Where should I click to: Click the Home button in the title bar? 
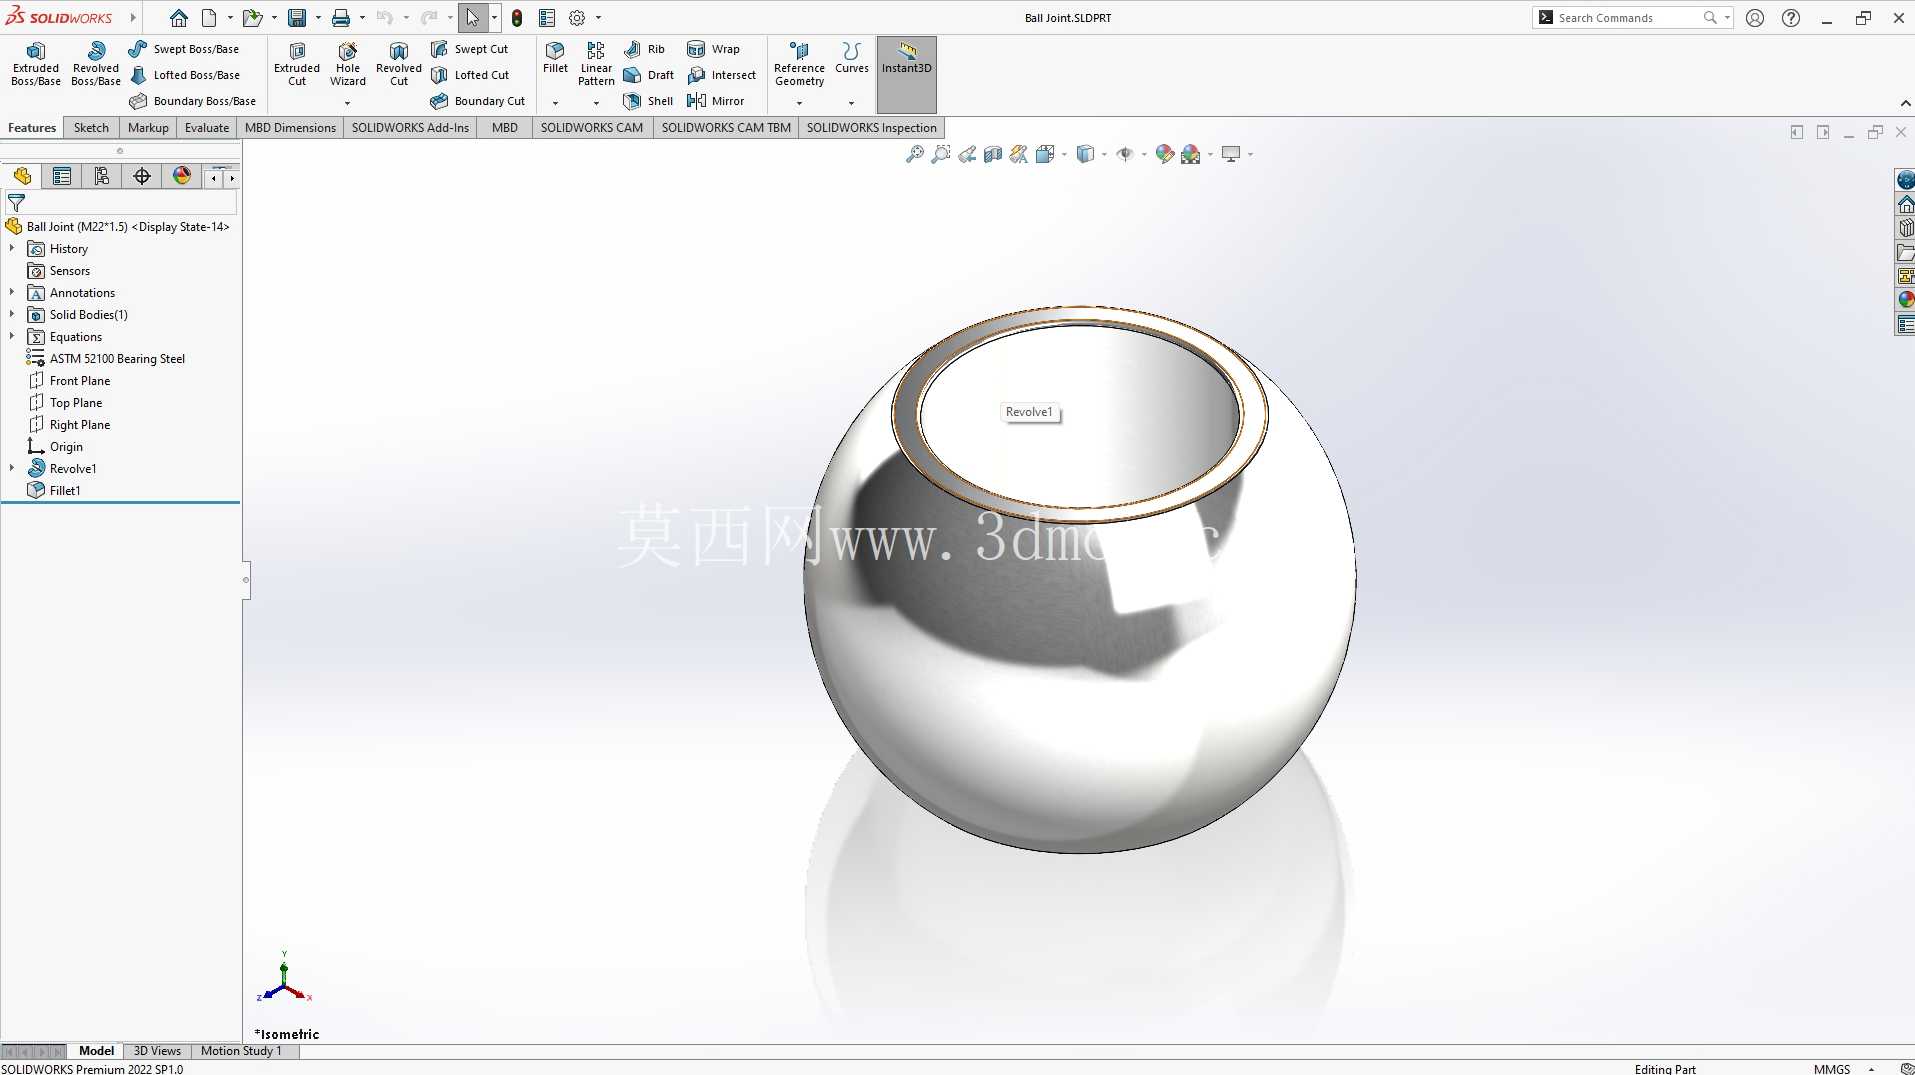(x=179, y=18)
